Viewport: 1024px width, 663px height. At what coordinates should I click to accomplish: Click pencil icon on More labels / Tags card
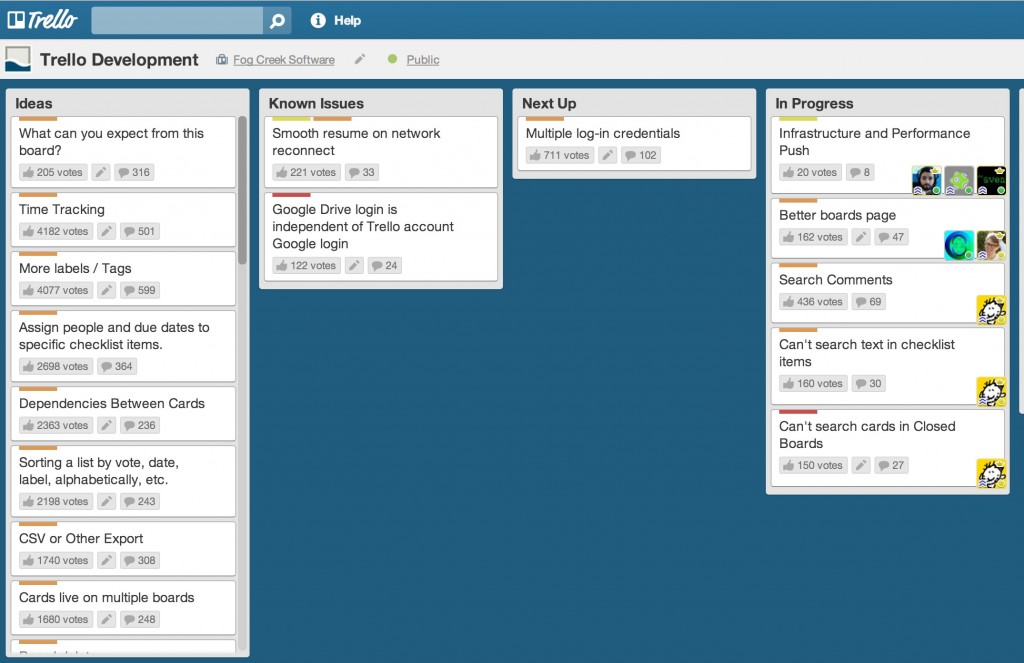coord(106,290)
